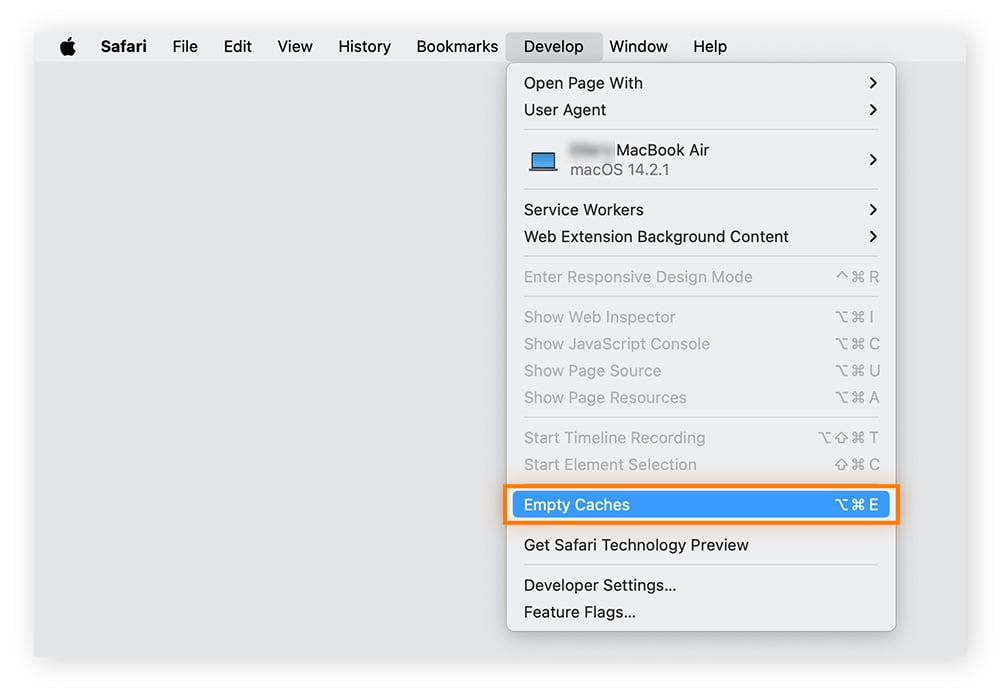Click Empty Caches menu item
Image resolution: width=1000 pixels, height=691 pixels.
pyautogui.click(x=701, y=505)
